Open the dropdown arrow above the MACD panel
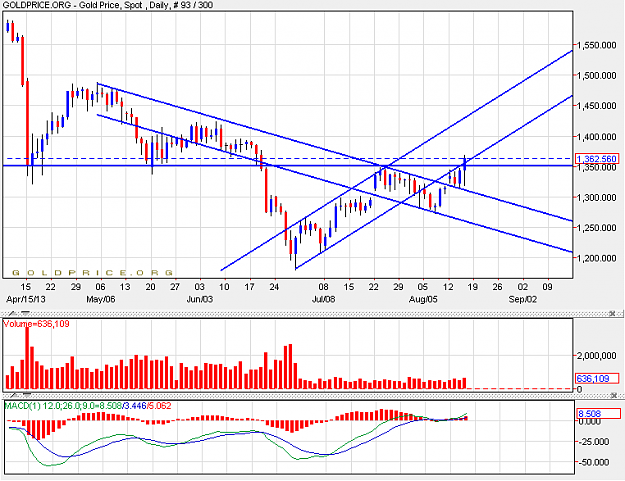This screenshot has height=481, width=625. [26, 395]
